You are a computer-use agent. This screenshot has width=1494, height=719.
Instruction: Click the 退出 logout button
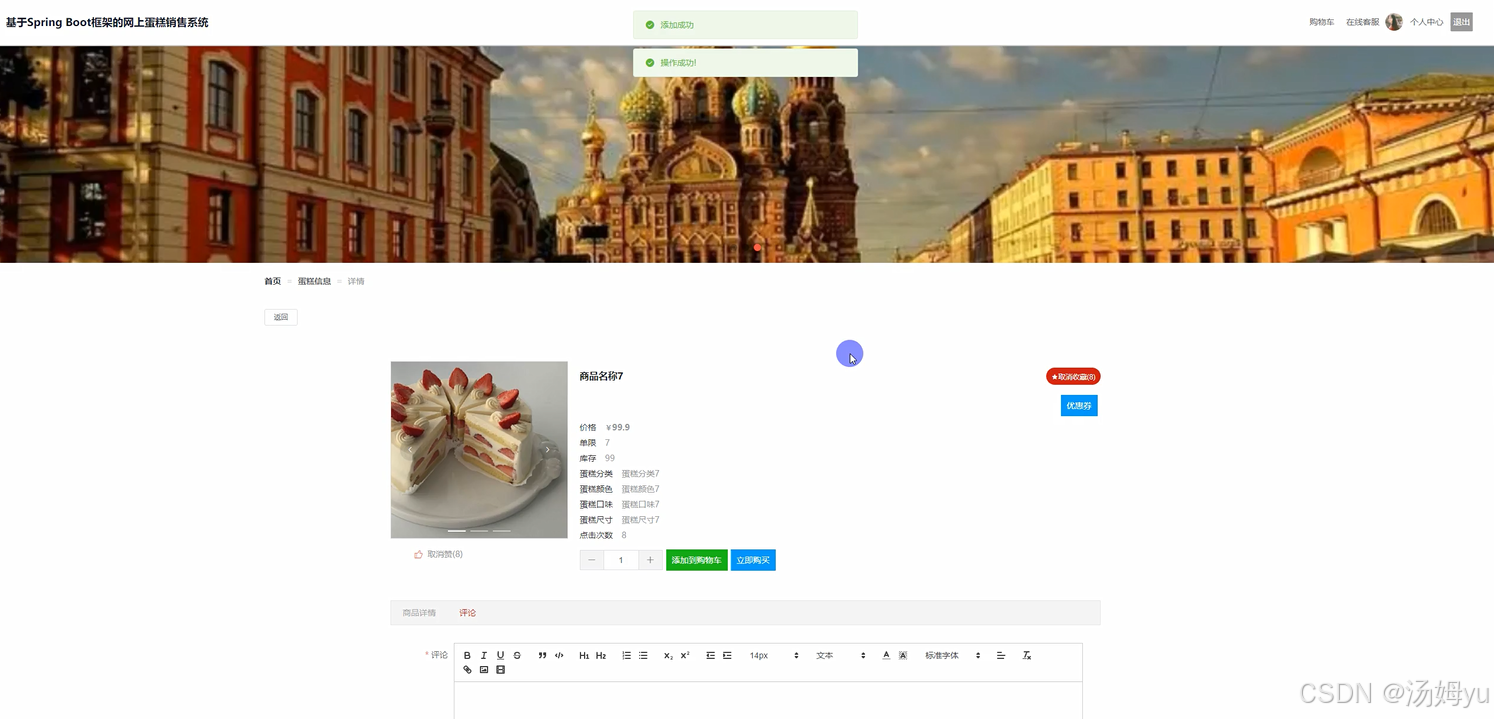(1462, 22)
